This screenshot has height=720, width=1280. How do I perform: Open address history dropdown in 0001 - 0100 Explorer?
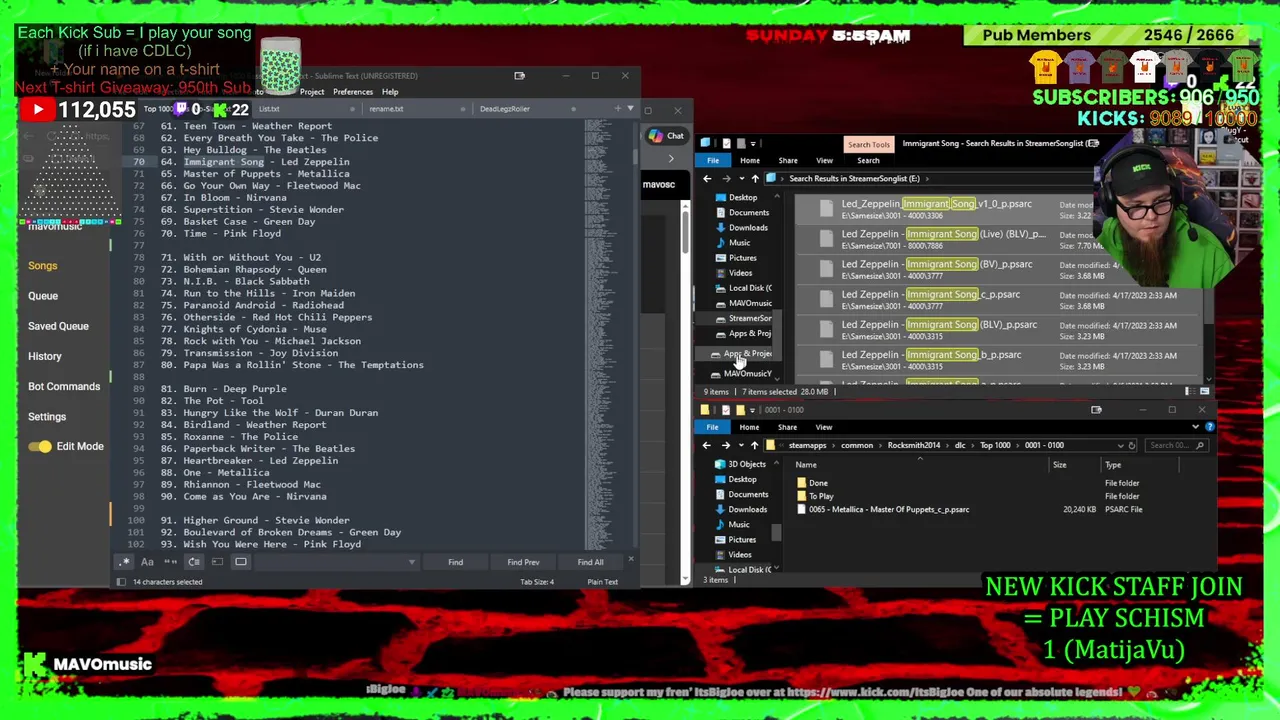point(1120,445)
